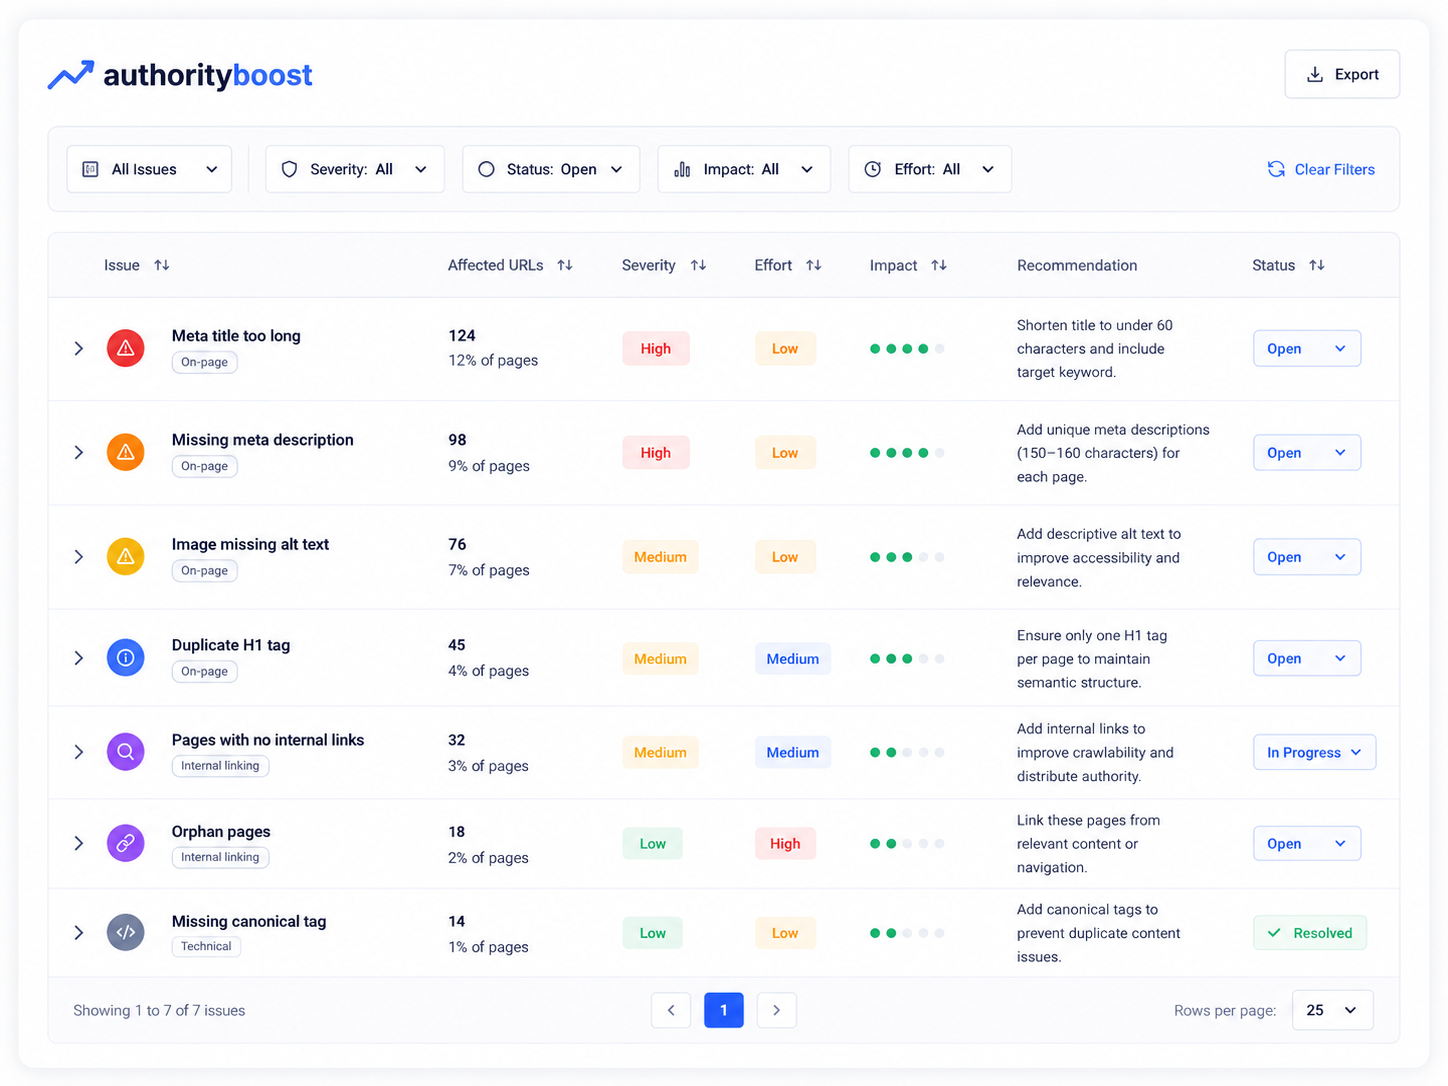Image resolution: width=1448 pixels, height=1086 pixels.
Task: Click the High effort badge for Orphan pages
Action: click(785, 843)
